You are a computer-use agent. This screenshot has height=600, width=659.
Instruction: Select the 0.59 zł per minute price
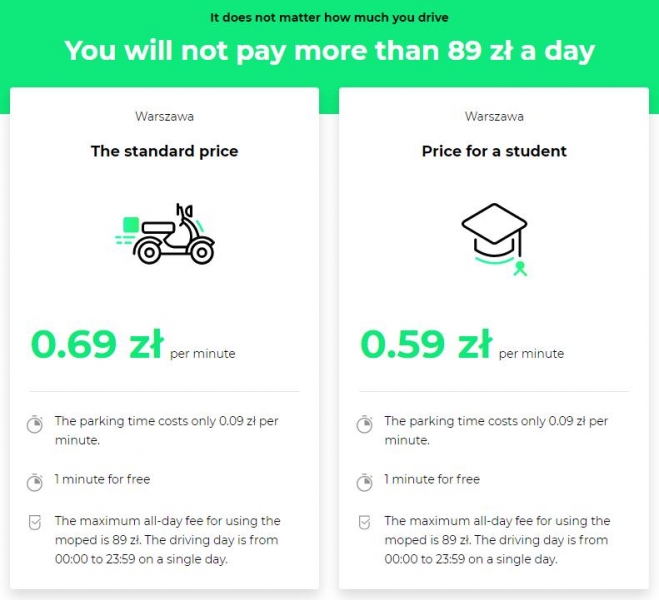coord(462,345)
